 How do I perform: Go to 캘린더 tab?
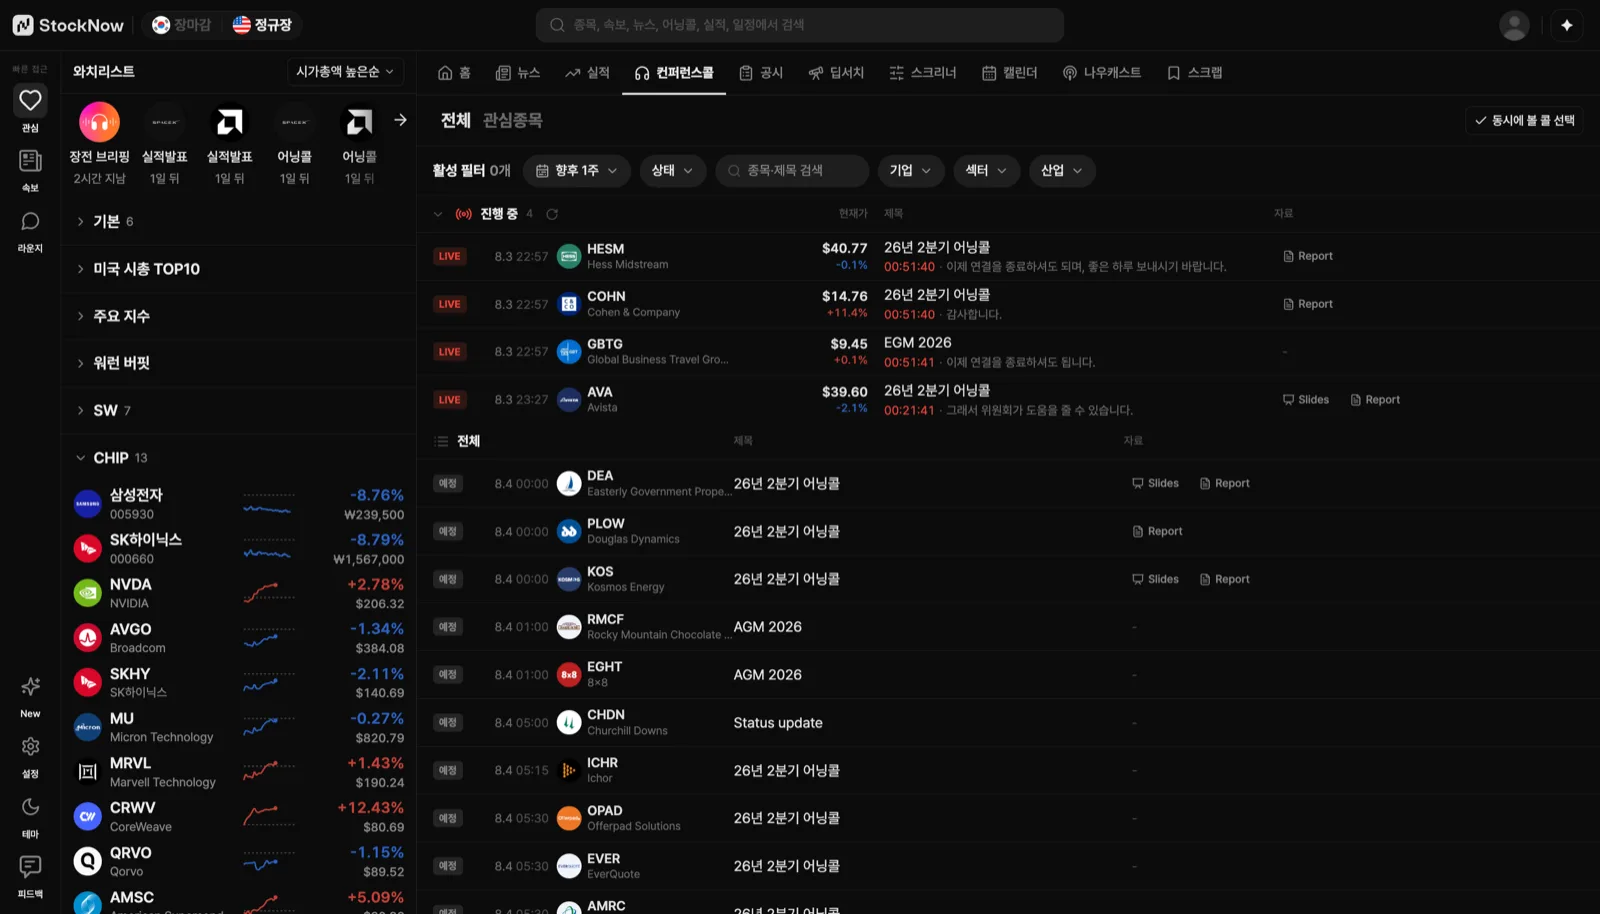[x=1010, y=73]
